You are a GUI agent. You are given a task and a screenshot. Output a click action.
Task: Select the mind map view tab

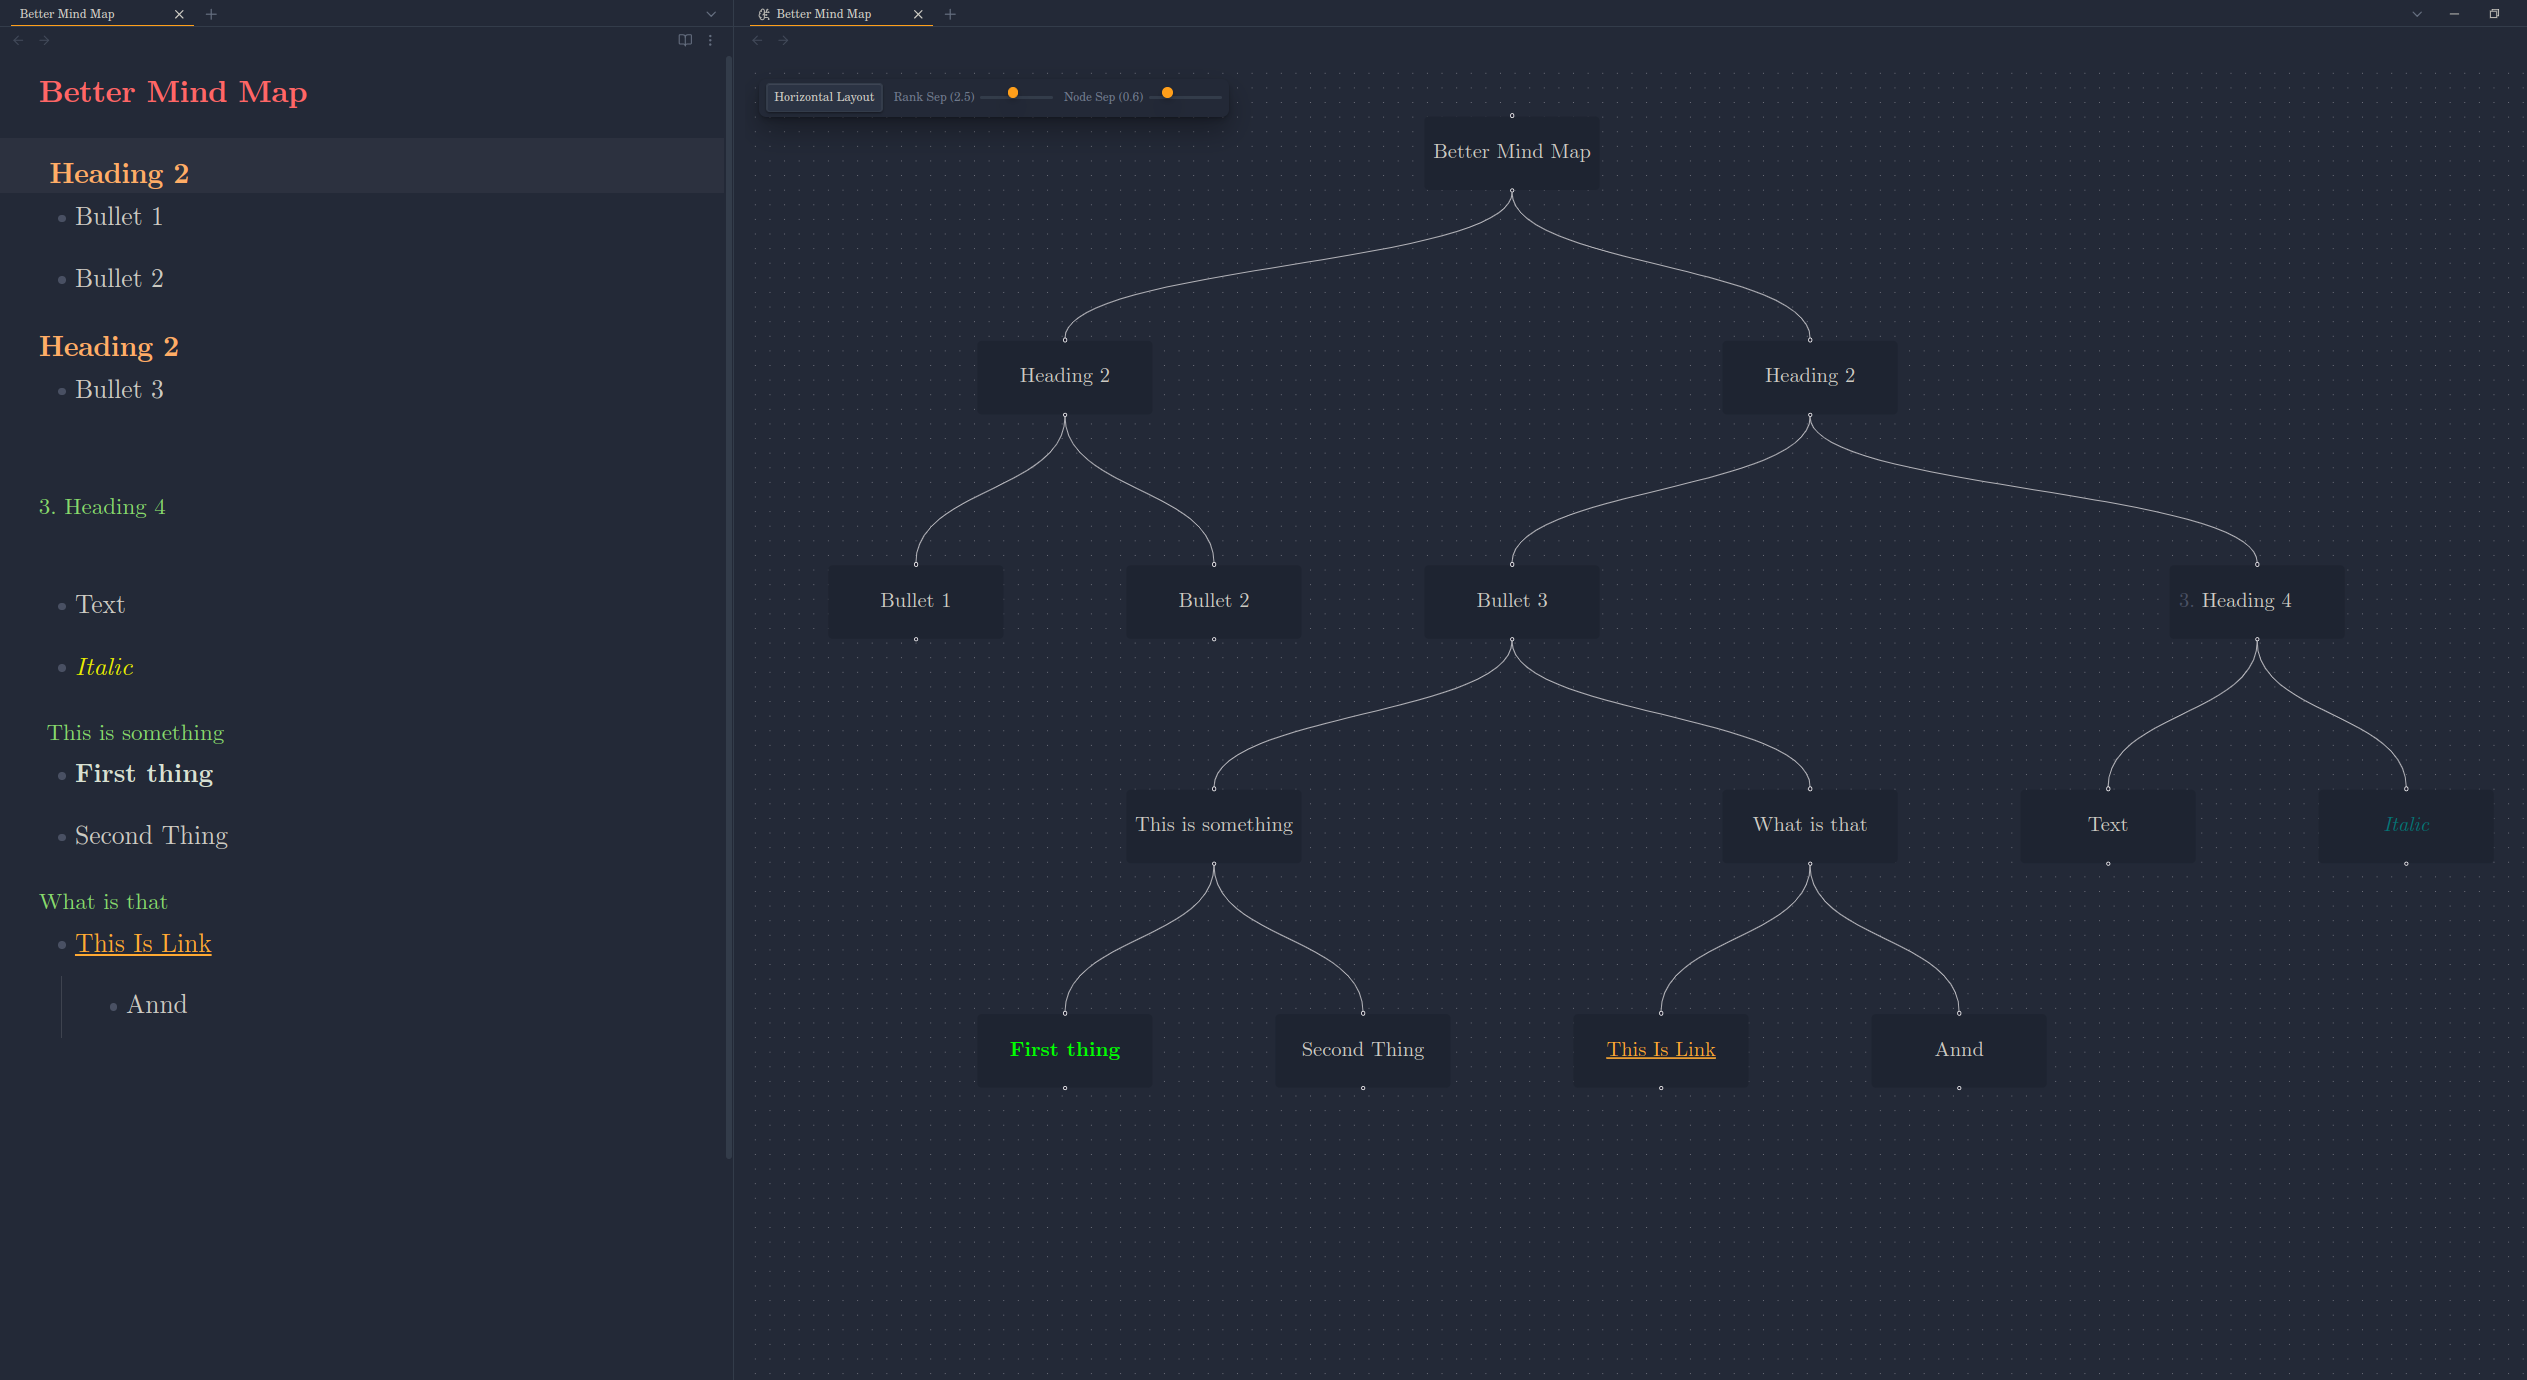[823, 14]
